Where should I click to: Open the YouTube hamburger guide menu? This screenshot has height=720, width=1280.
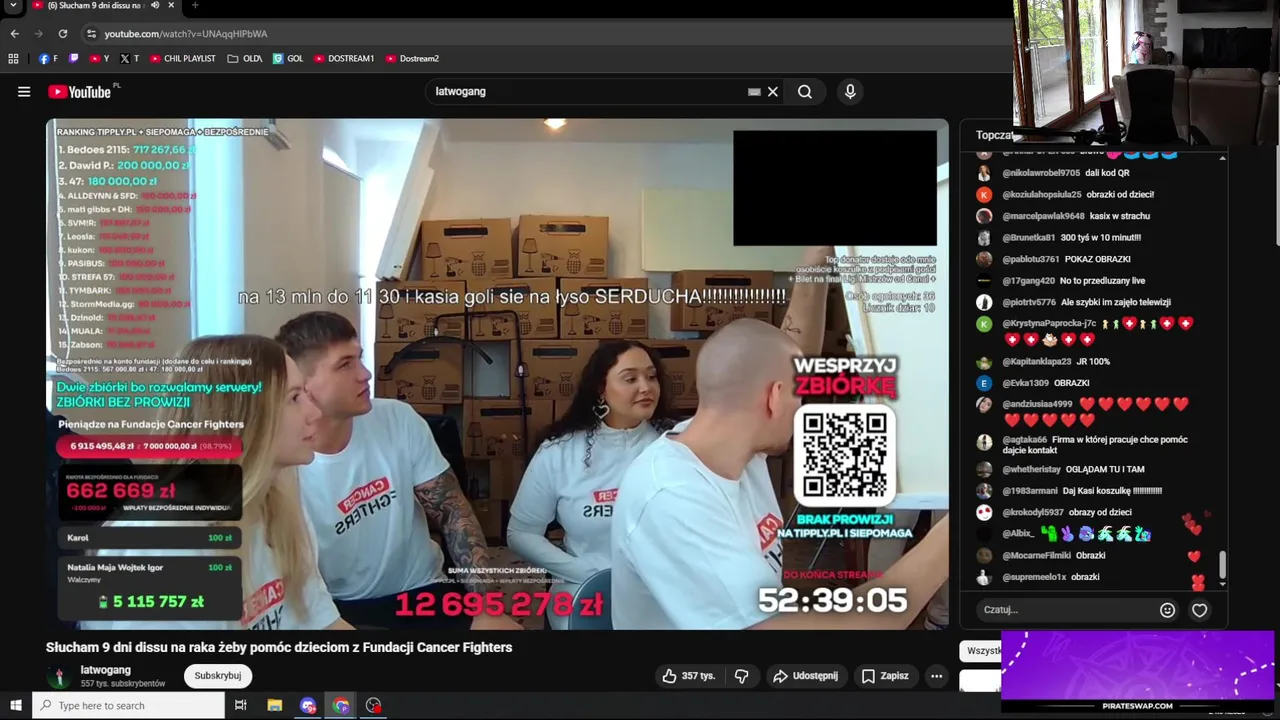tap(24, 92)
